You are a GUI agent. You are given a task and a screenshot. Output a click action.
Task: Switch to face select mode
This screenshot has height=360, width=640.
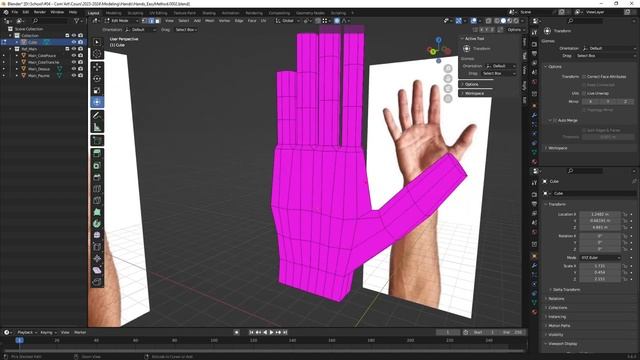coord(158,20)
